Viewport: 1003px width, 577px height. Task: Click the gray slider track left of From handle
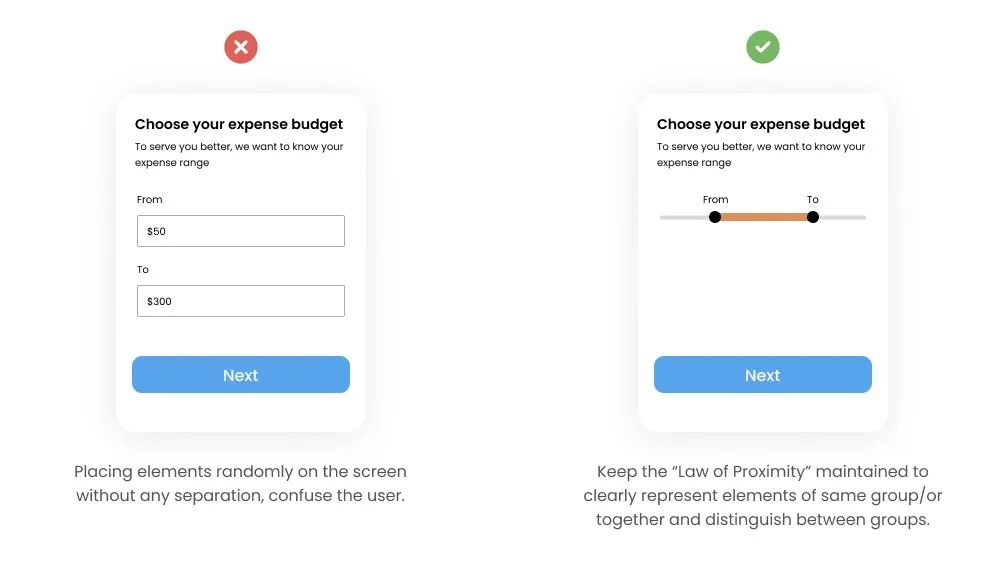click(x=684, y=217)
